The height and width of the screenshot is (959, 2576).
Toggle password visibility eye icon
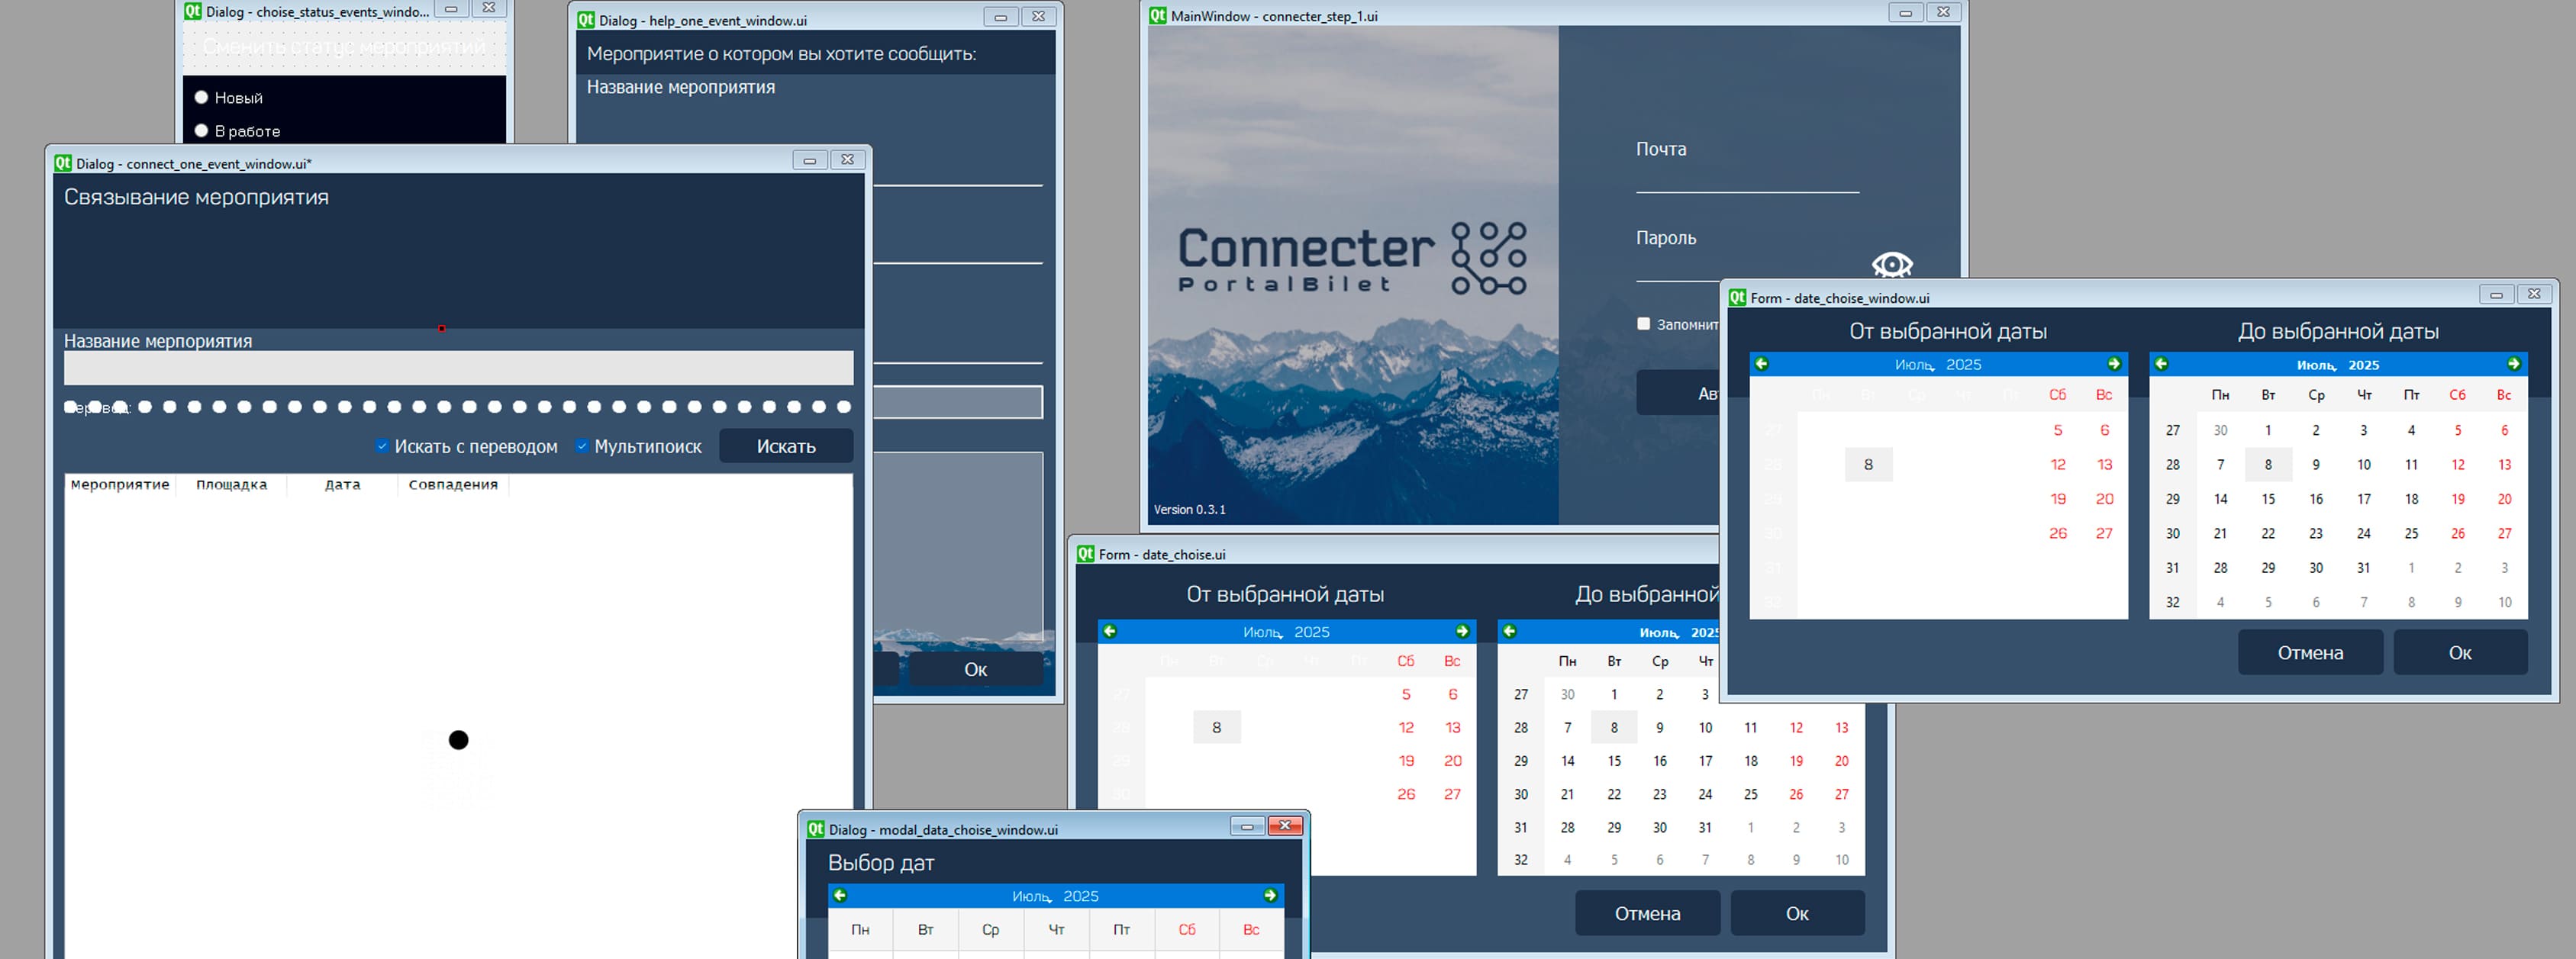1892,264
